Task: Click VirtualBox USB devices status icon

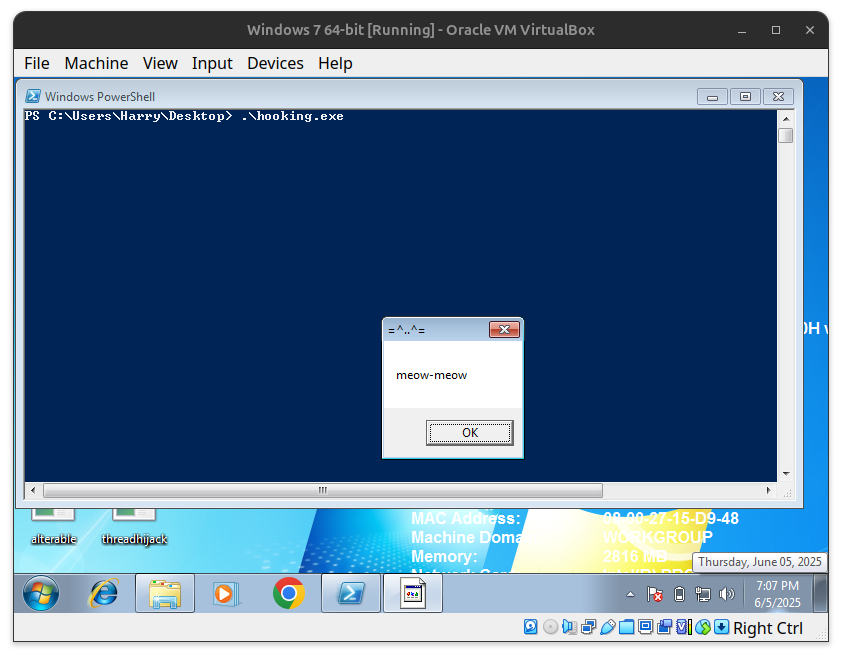Action: (607, 627)
